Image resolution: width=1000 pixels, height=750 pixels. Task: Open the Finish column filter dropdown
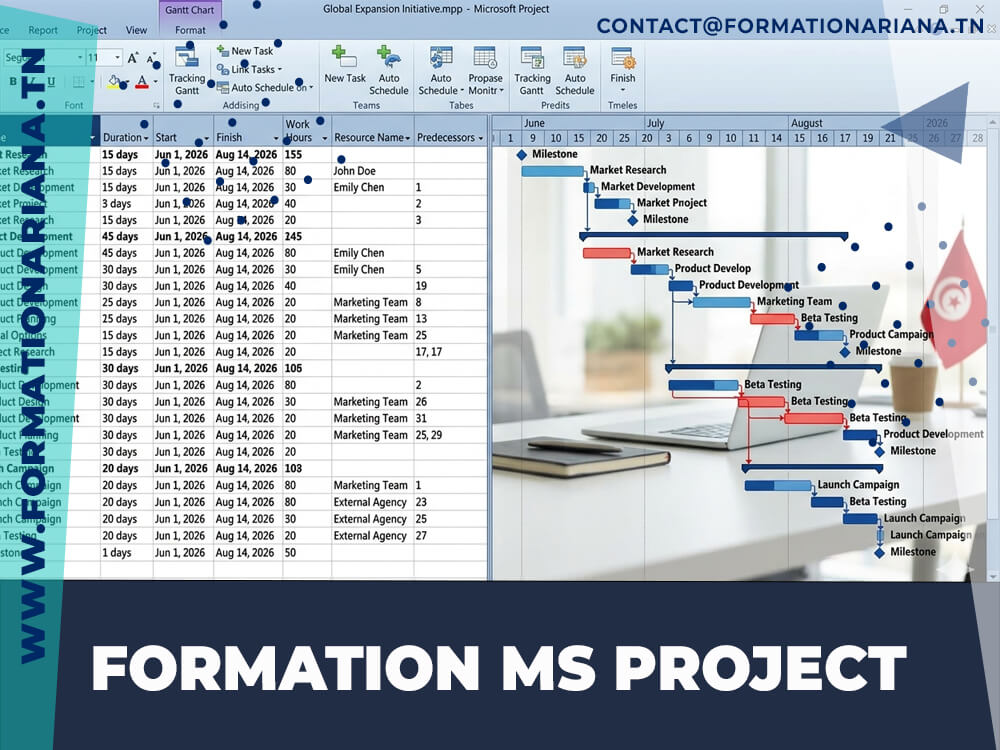click(x=276, y=138)
